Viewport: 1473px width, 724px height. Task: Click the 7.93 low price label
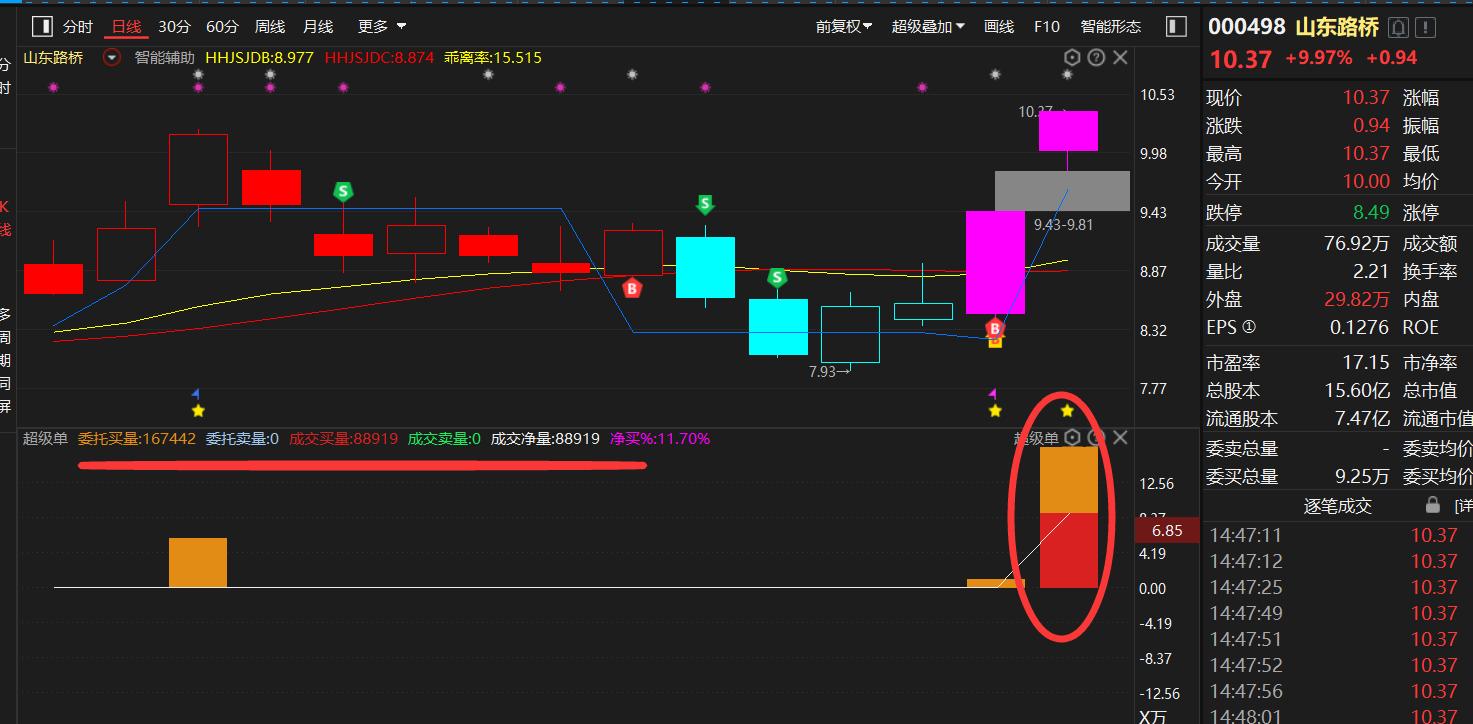829,372
